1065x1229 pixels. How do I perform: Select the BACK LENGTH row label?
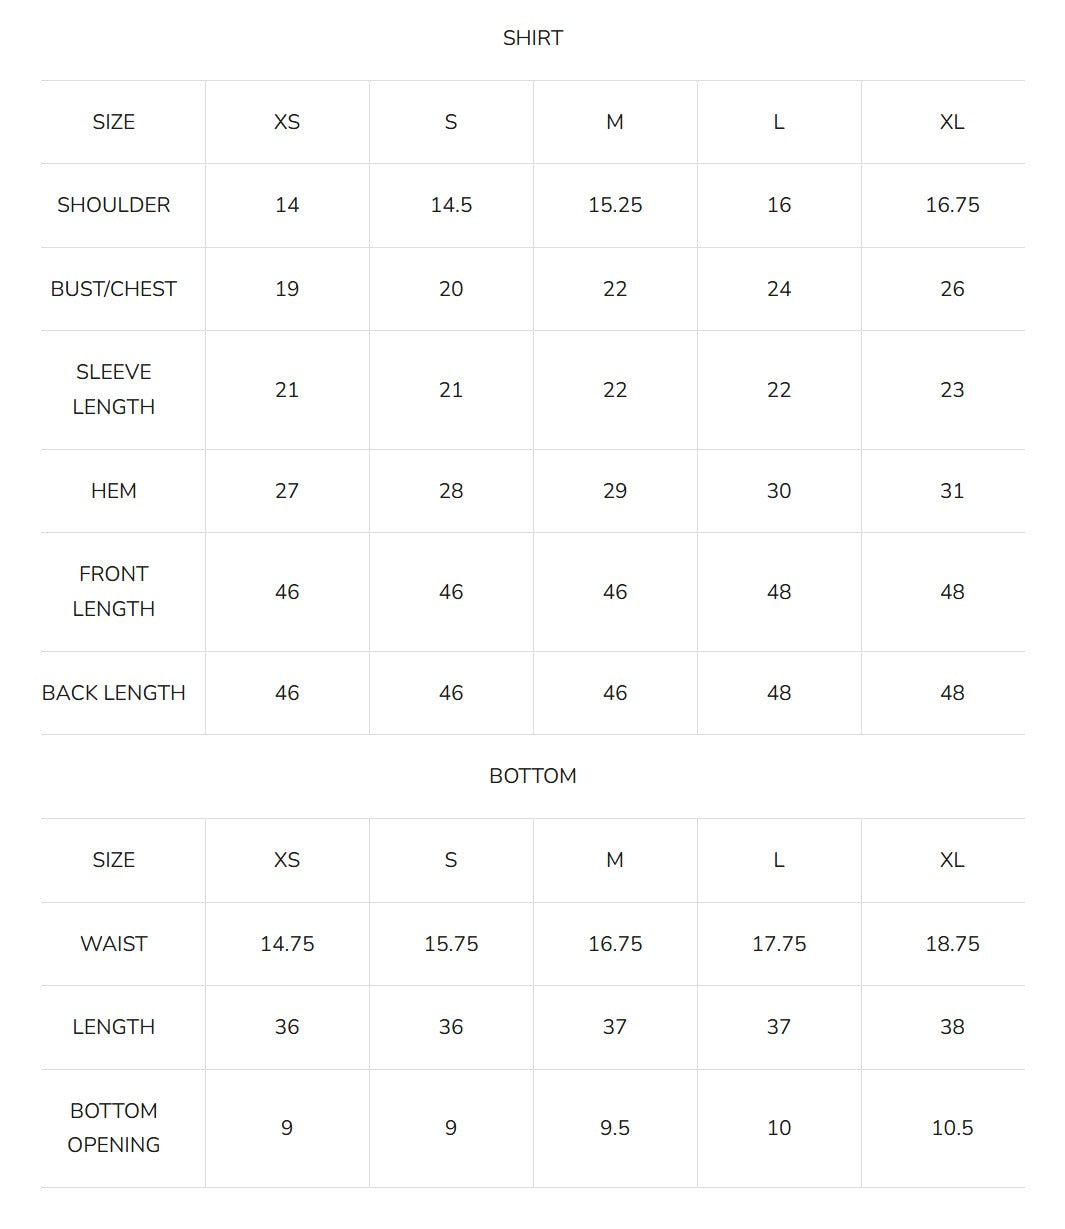114,693
